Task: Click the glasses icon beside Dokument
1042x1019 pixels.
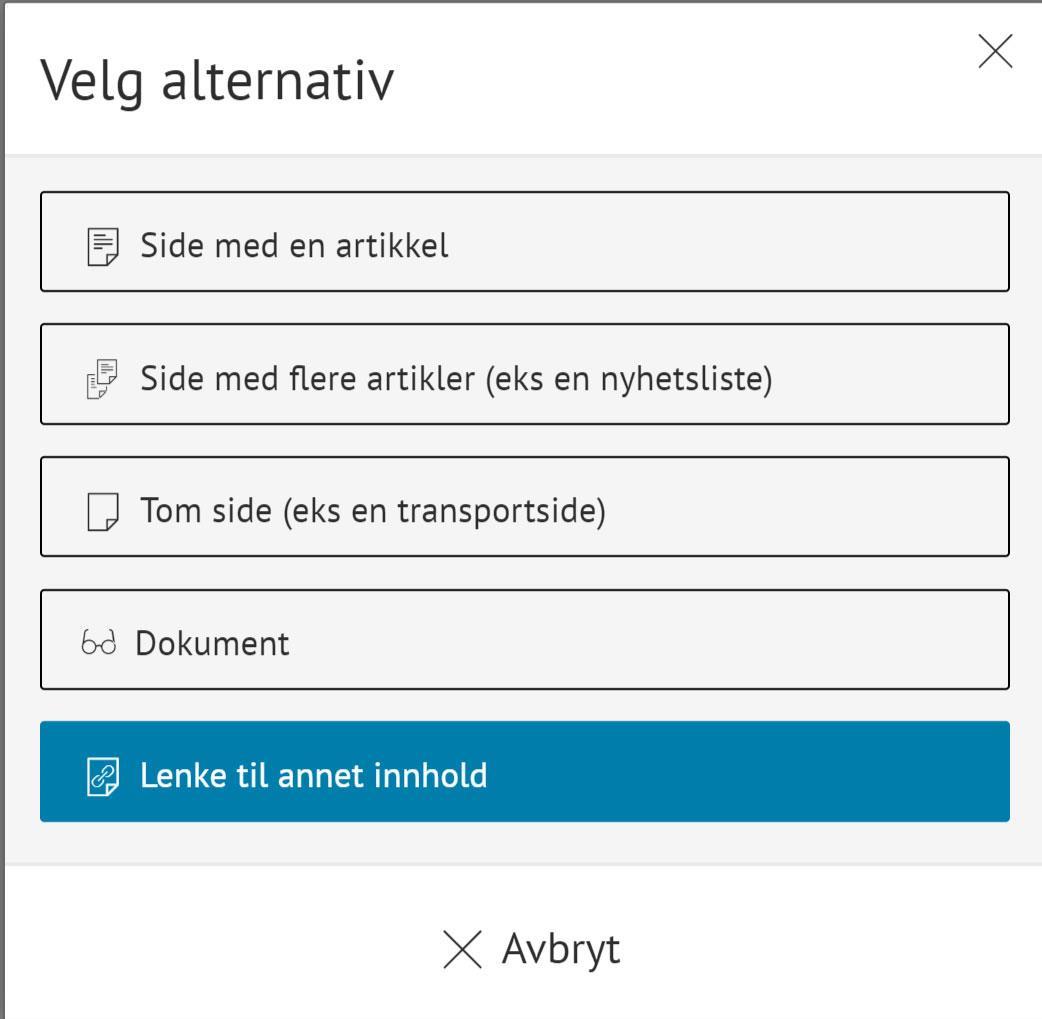Action: [x=98, y=644]
